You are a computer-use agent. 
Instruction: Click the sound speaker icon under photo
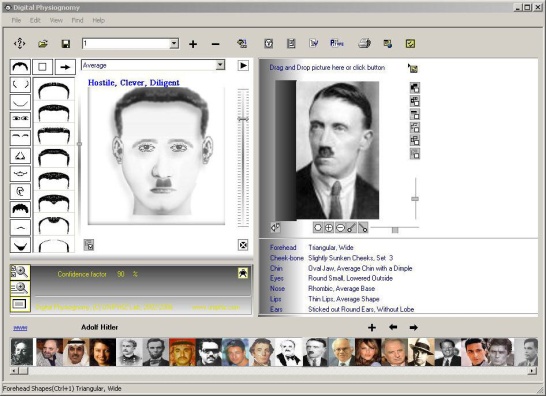[x=275, y=228]
